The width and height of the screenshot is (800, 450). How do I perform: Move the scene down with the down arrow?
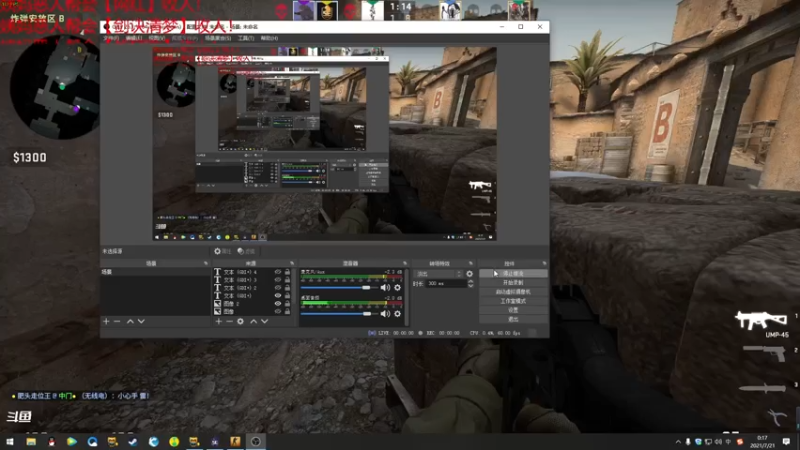[x=141, y=321]
